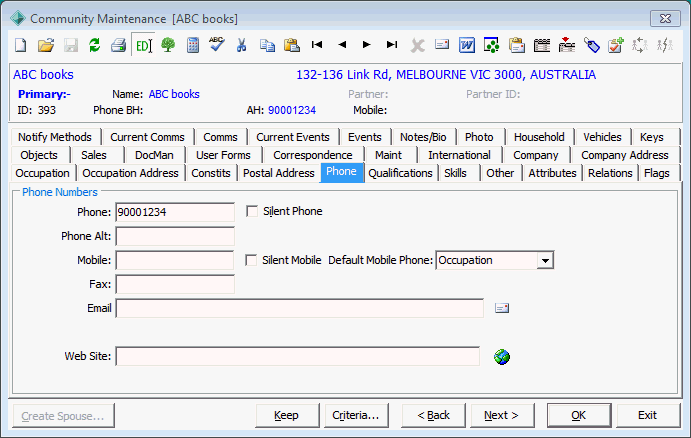Click into the Email field
Viewport: 691px width, 438px height.
300,308
